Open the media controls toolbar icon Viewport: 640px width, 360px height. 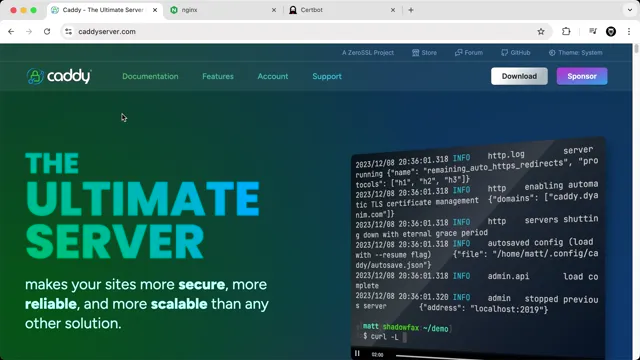[x=593, y=31]
